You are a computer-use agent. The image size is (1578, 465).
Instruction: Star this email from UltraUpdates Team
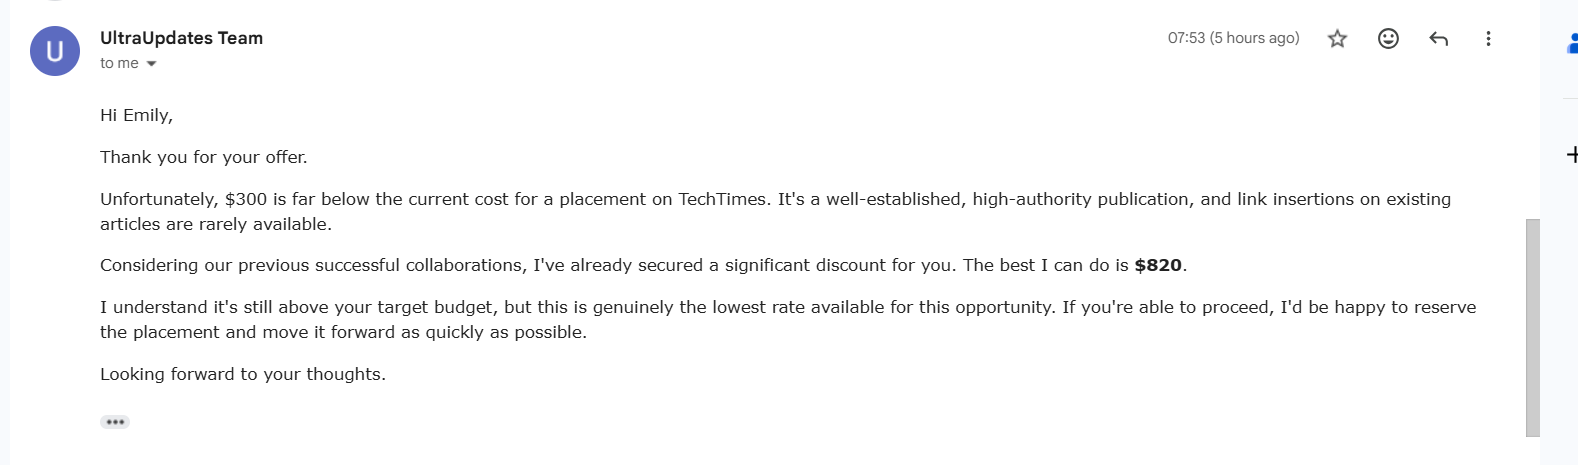point(1337,39)
